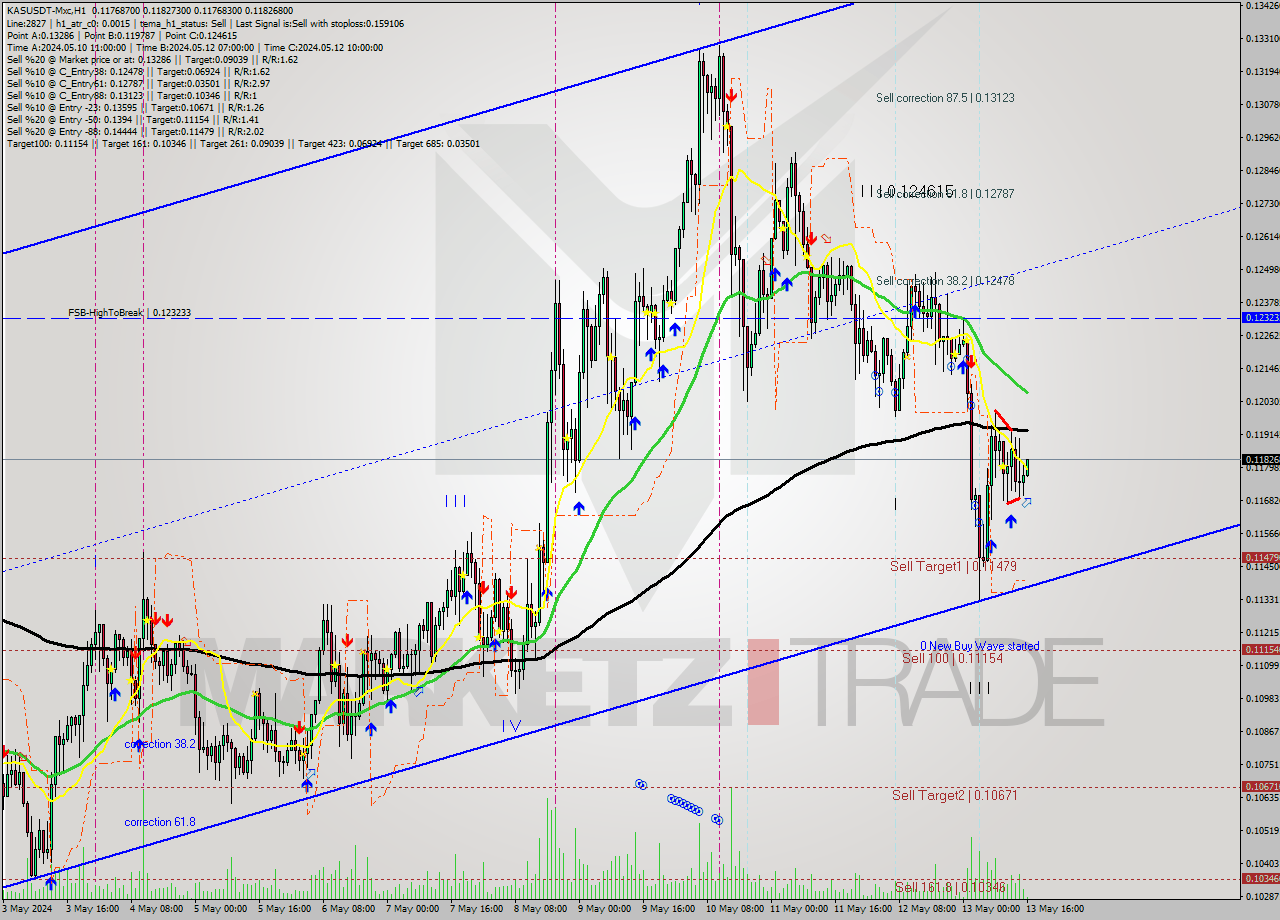
Task: Select the 'Sell correction 38.2 | 0.12478' label
Action: coord(945,281)
